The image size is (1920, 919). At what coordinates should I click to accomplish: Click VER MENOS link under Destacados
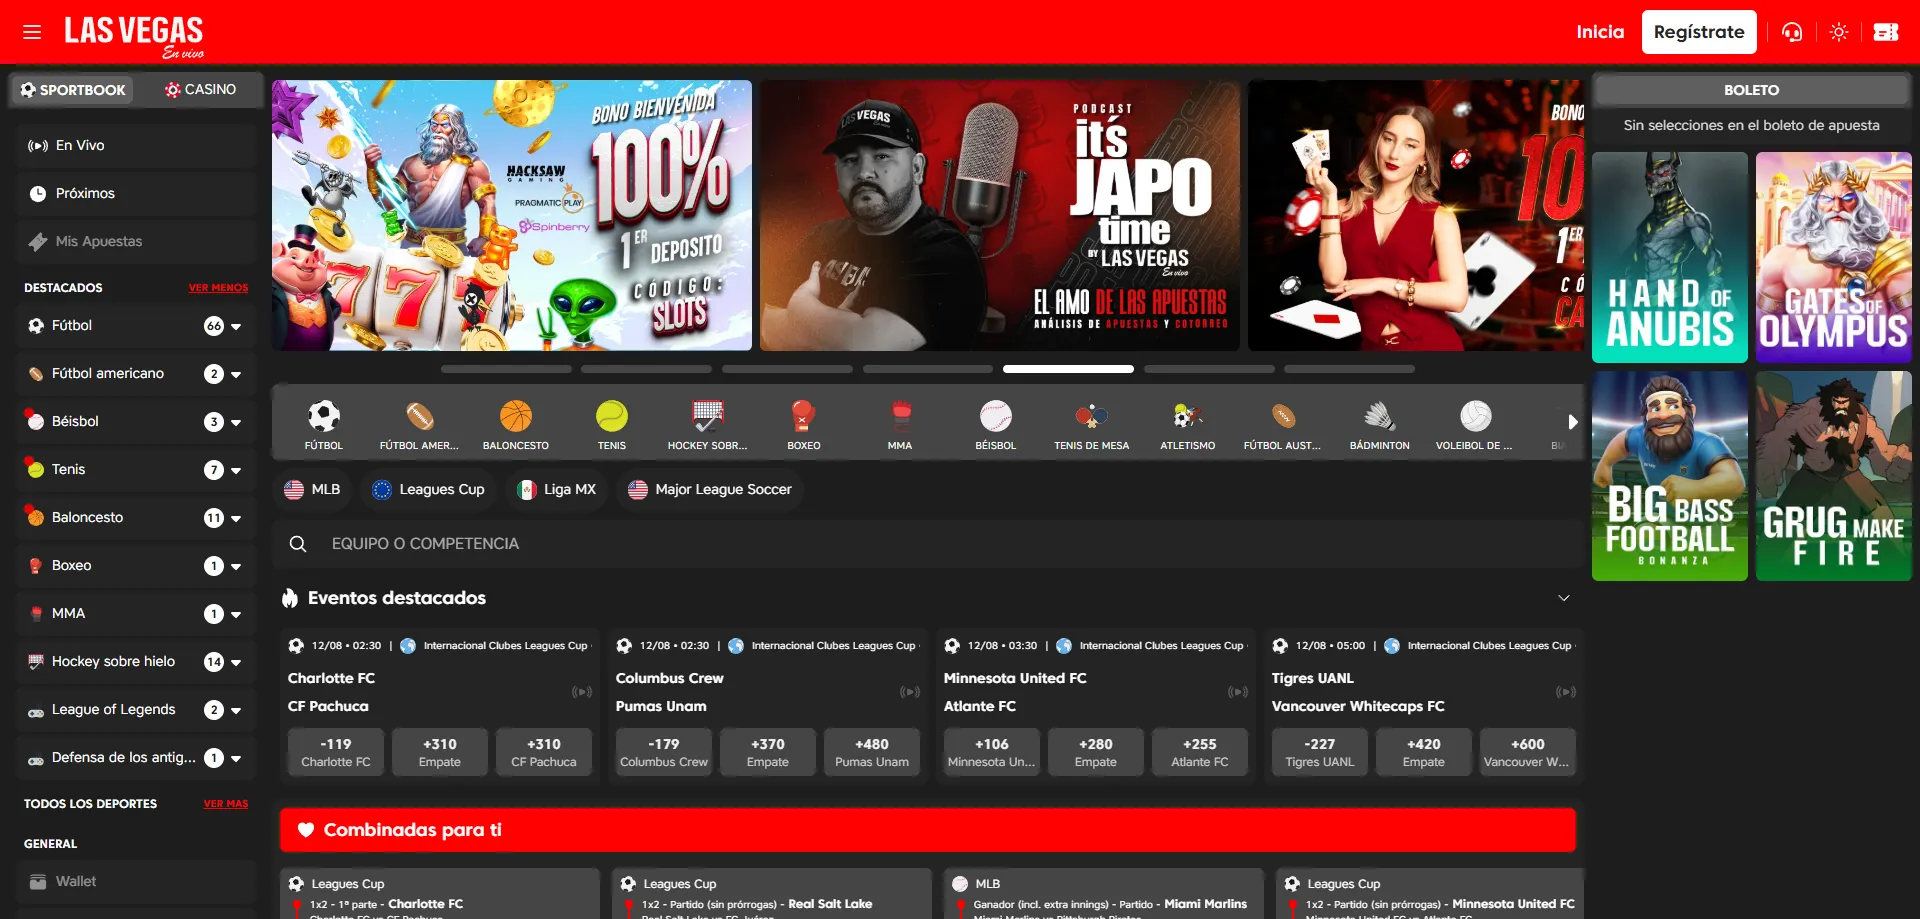[218, 288]
